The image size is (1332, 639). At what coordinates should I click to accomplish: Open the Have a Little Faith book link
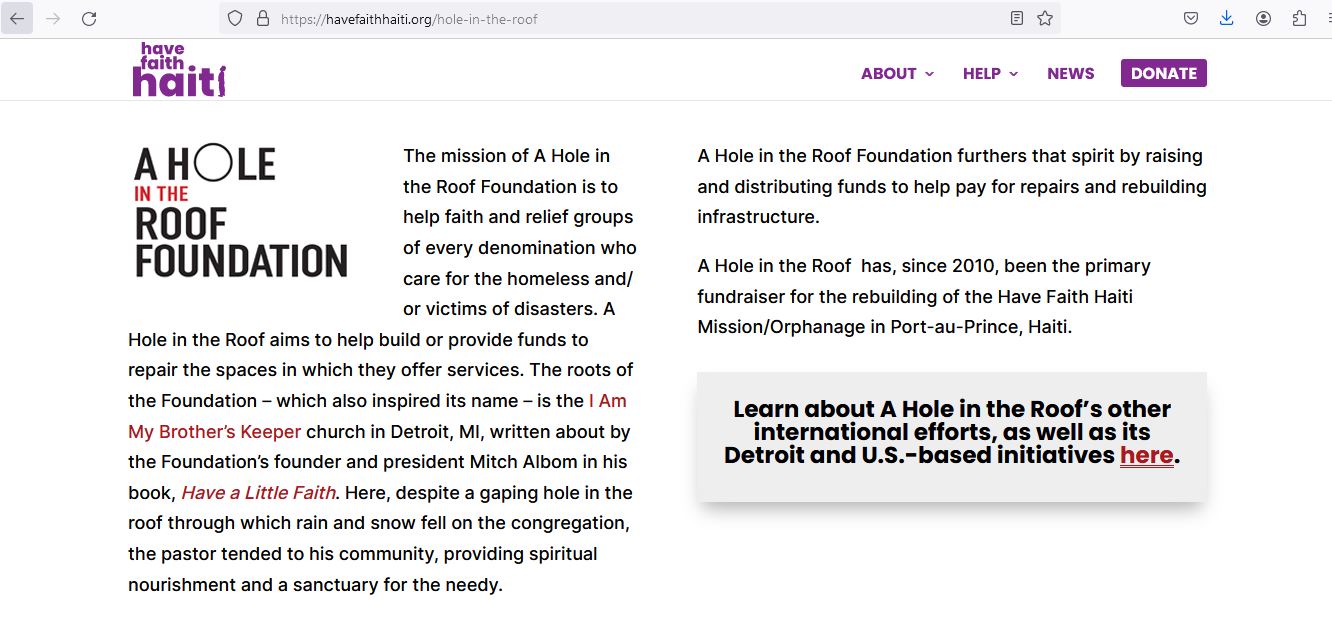click(x=258, y=492)
